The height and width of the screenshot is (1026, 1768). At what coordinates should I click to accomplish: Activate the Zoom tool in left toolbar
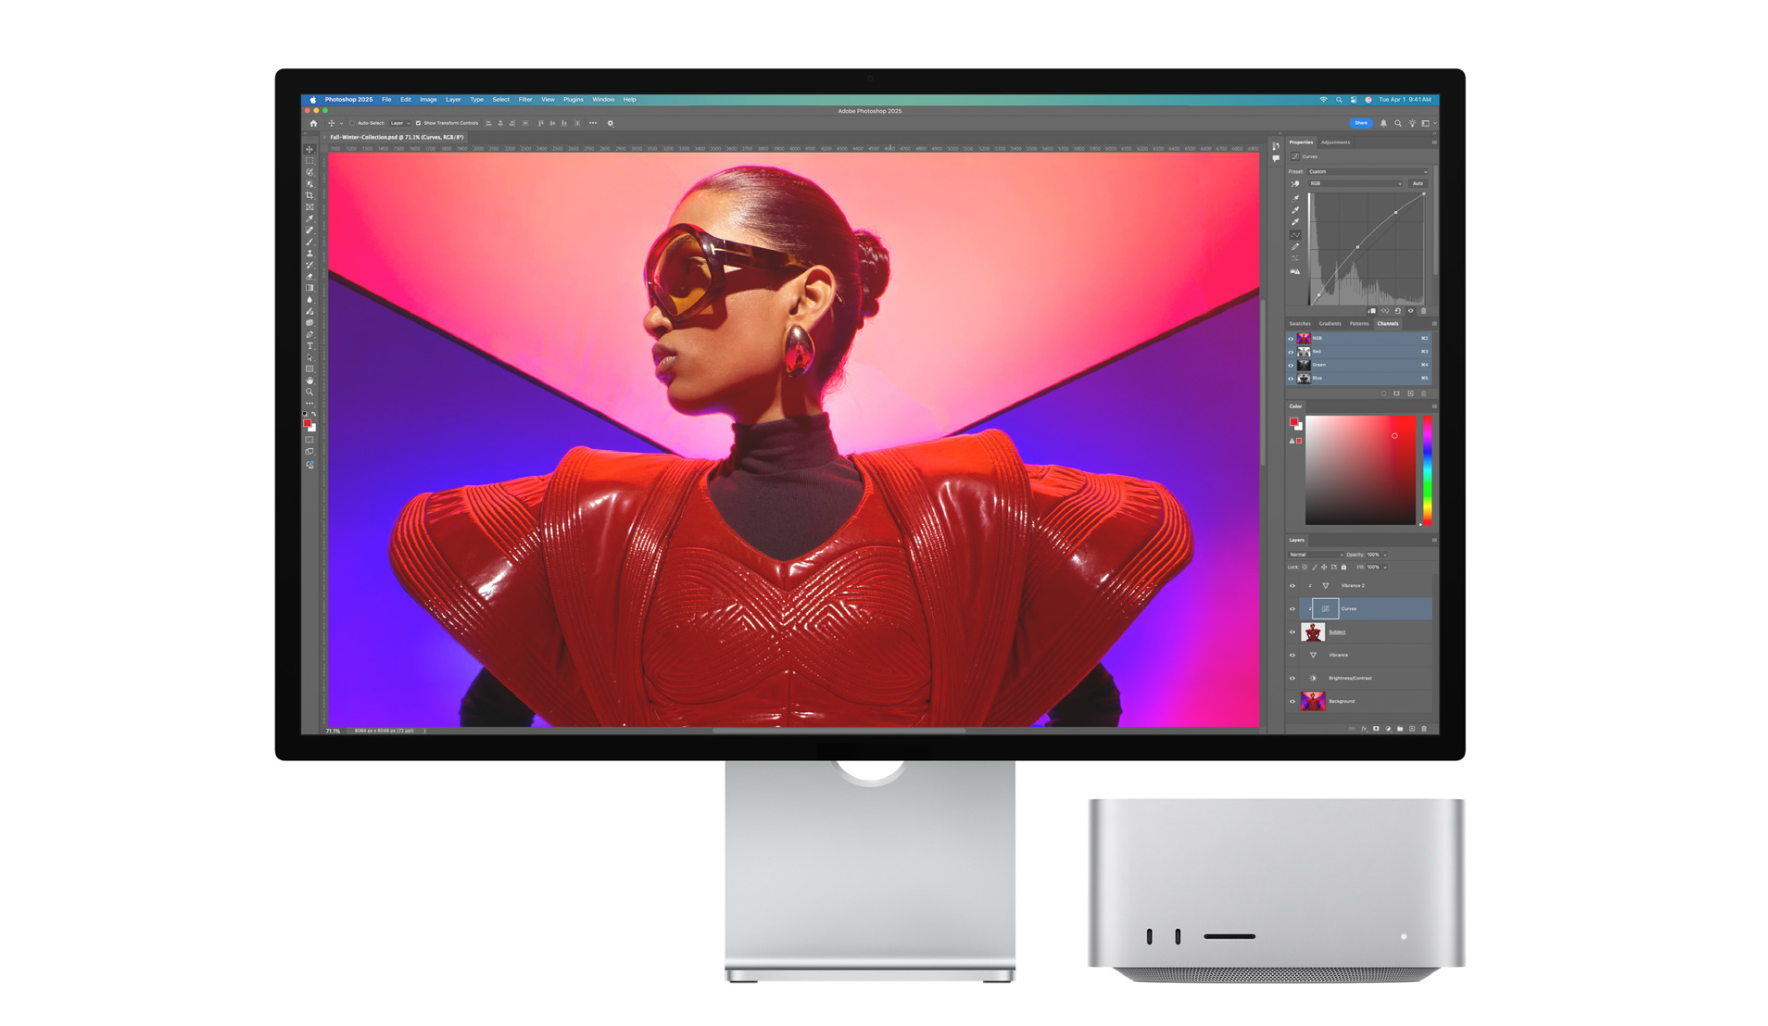coord(310,392)
